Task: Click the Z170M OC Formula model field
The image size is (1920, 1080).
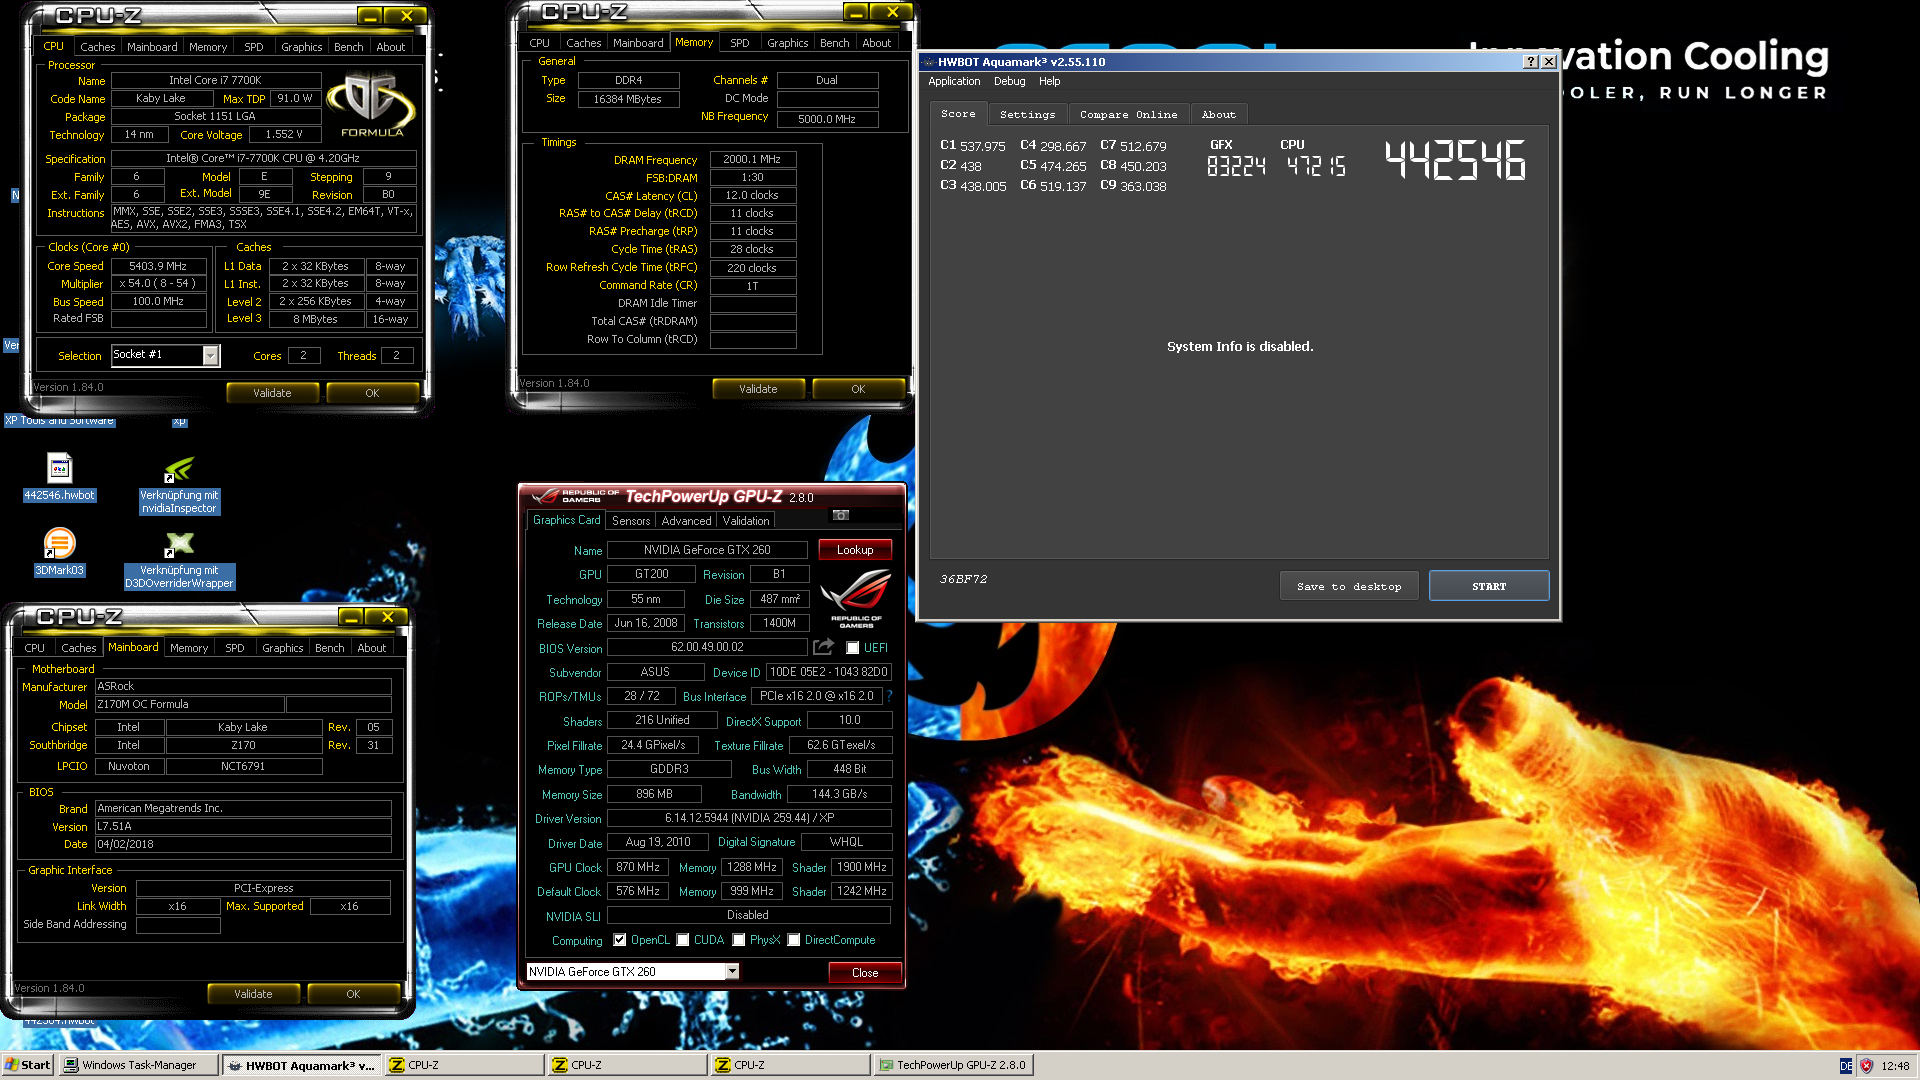Action: [x=189, y=704]
